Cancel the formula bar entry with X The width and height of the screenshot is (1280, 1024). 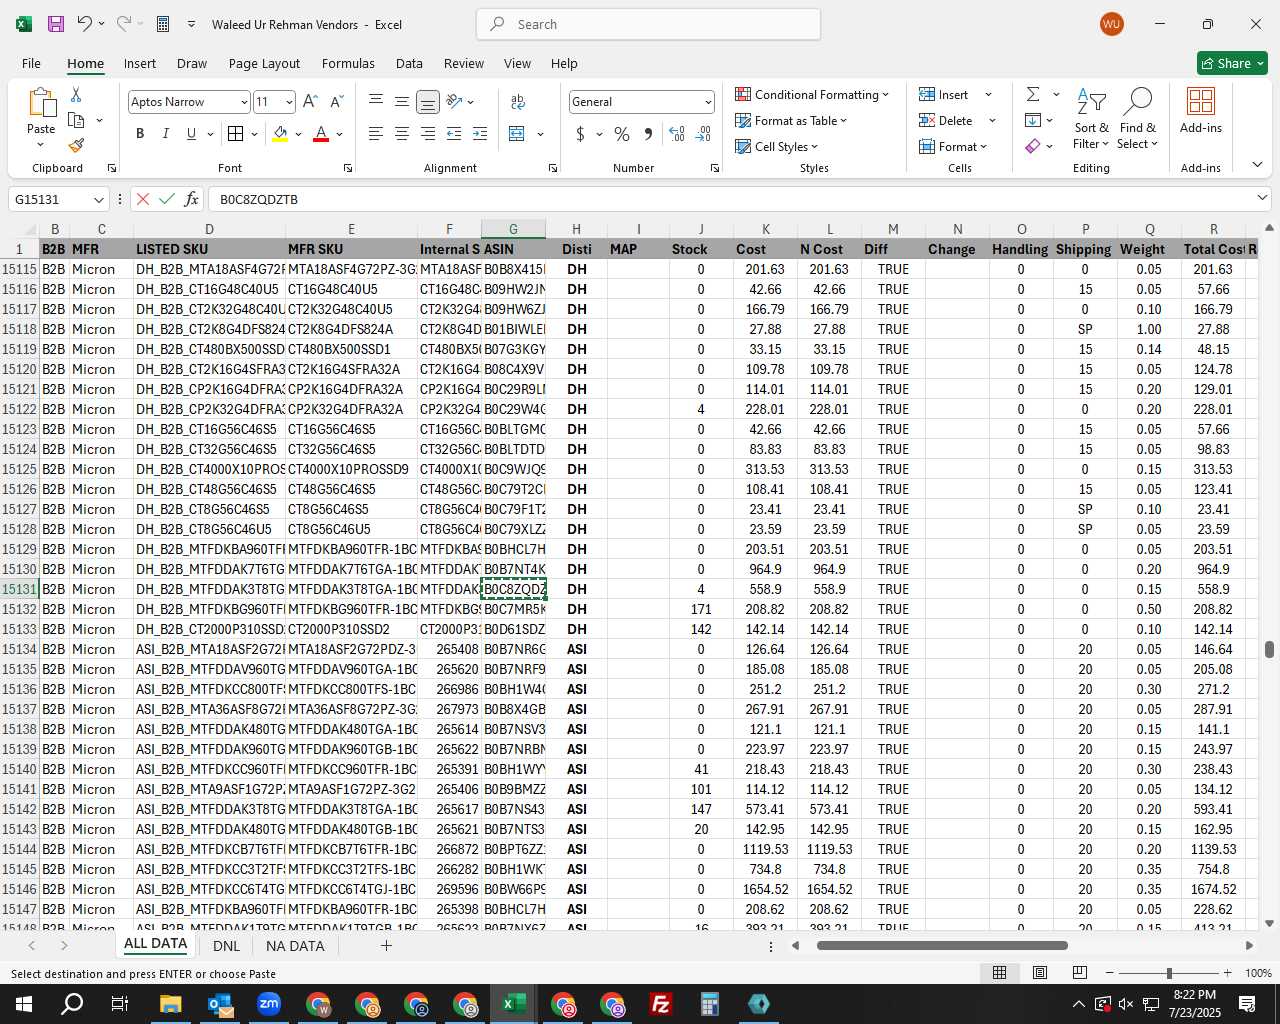(x=143, y=199)
